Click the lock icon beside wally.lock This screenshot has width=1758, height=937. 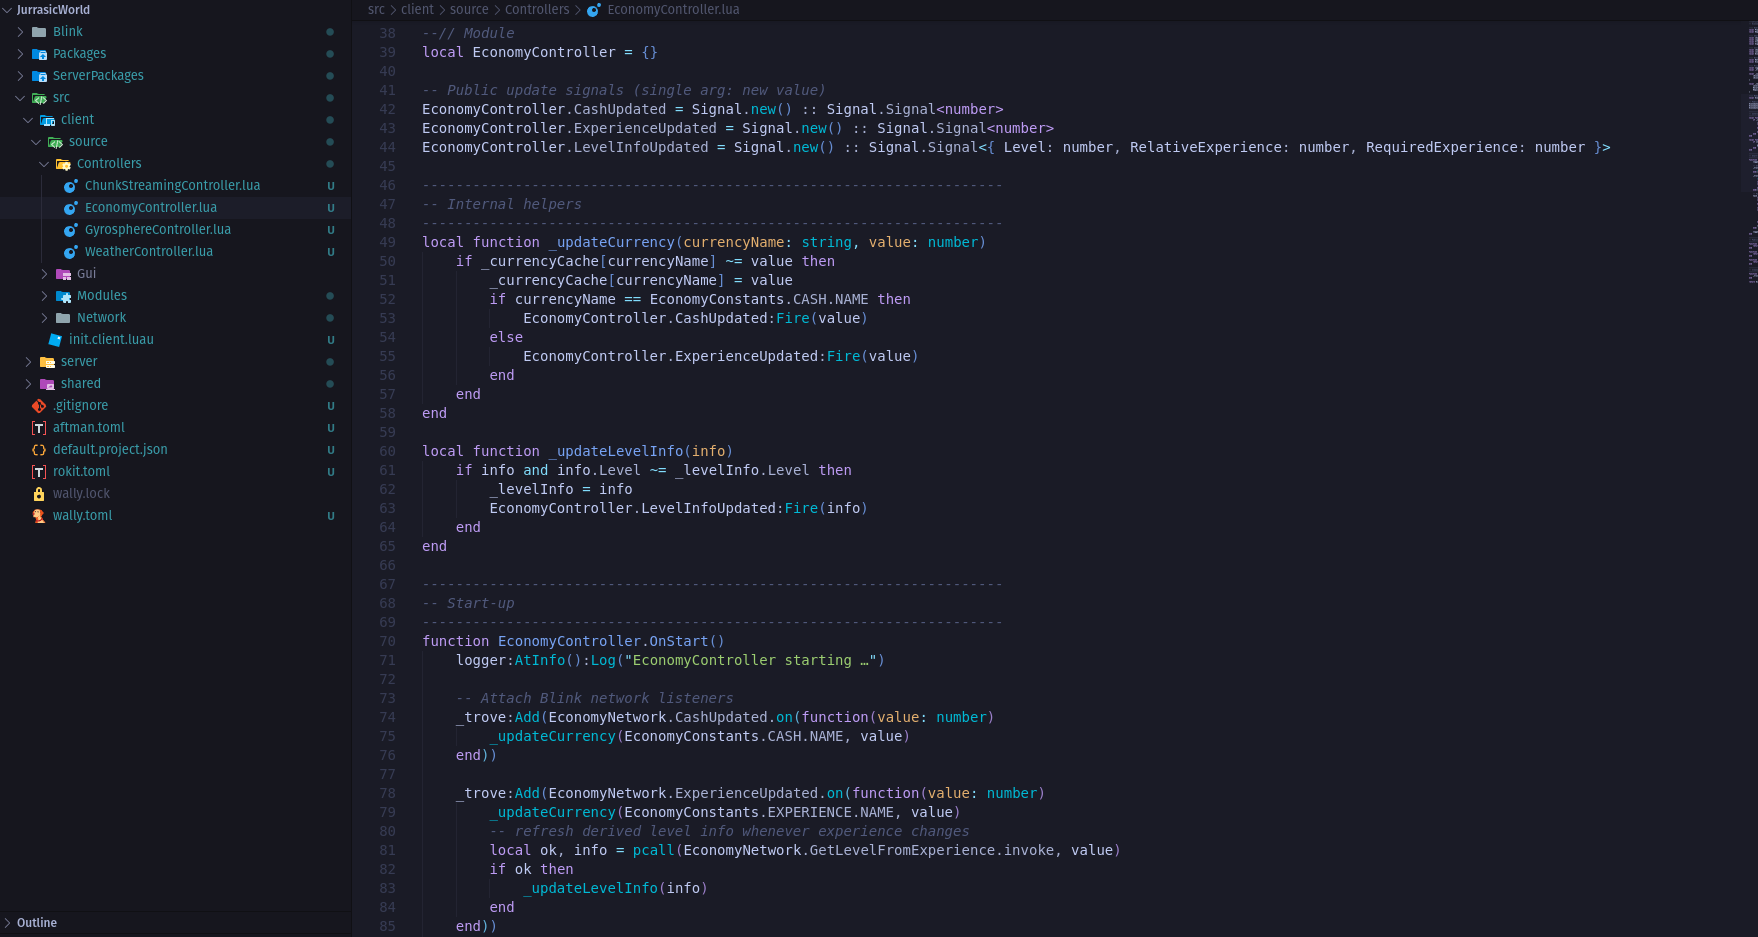tap(39, 494)
